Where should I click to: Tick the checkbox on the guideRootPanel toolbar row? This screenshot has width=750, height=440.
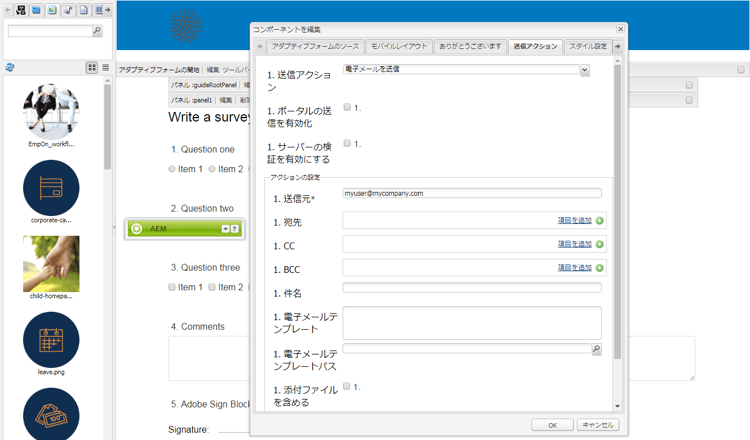click(x=689, y=85)
